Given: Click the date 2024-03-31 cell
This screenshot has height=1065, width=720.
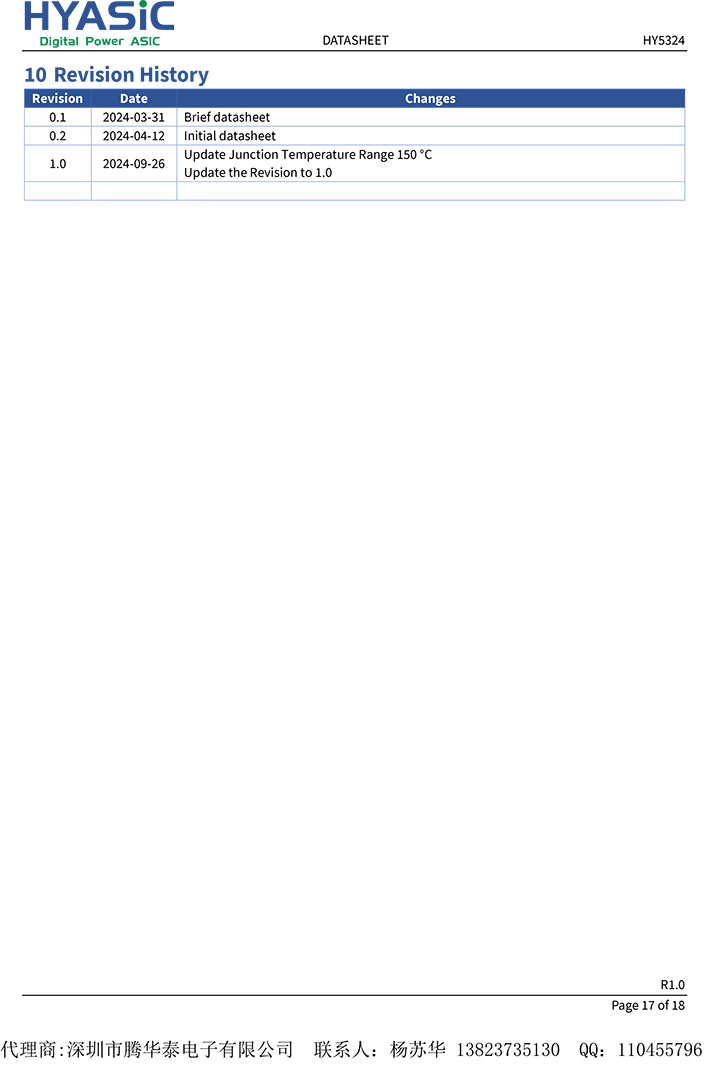Looking at the screenshot, I should point(134,118).
